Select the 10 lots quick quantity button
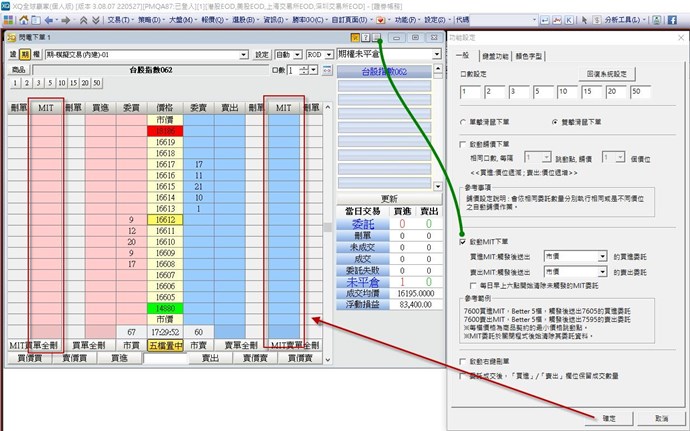This screenshot has height=431, width=690. (62, 83)
